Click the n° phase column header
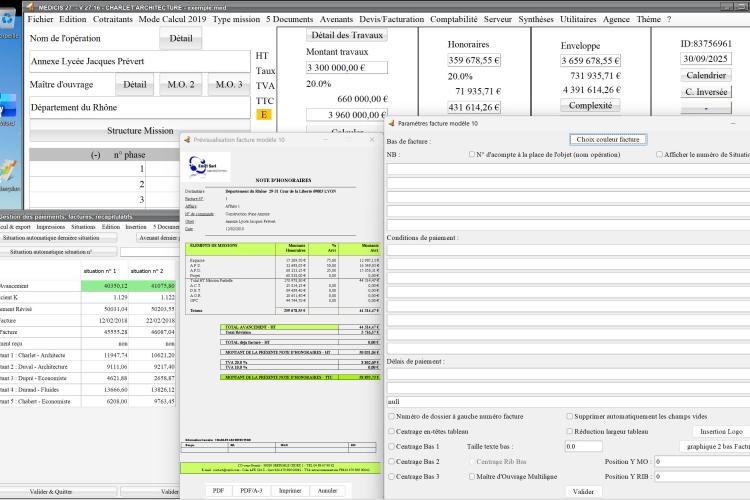Screen dimensions: 750x500 (130, 155)
